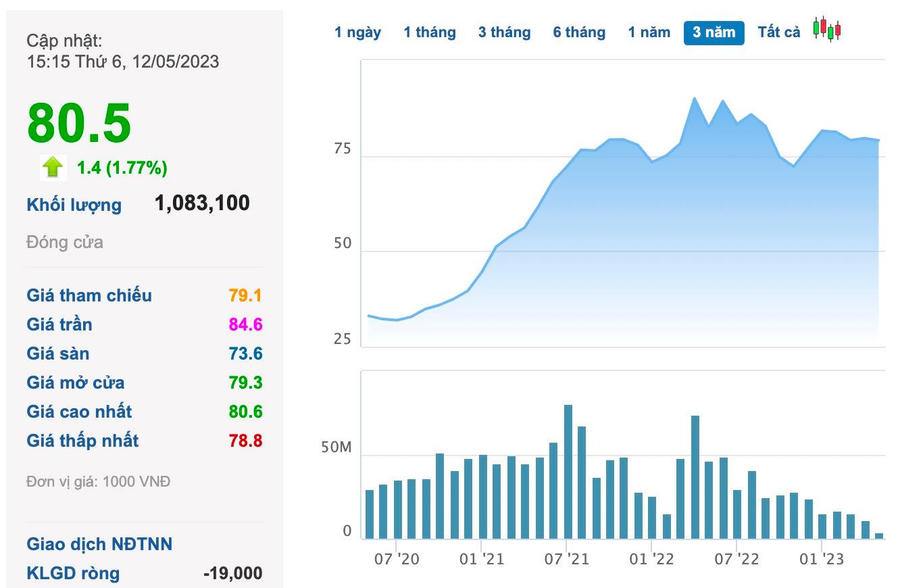Click the '01 '23' x-axis date label

[822, 558]
